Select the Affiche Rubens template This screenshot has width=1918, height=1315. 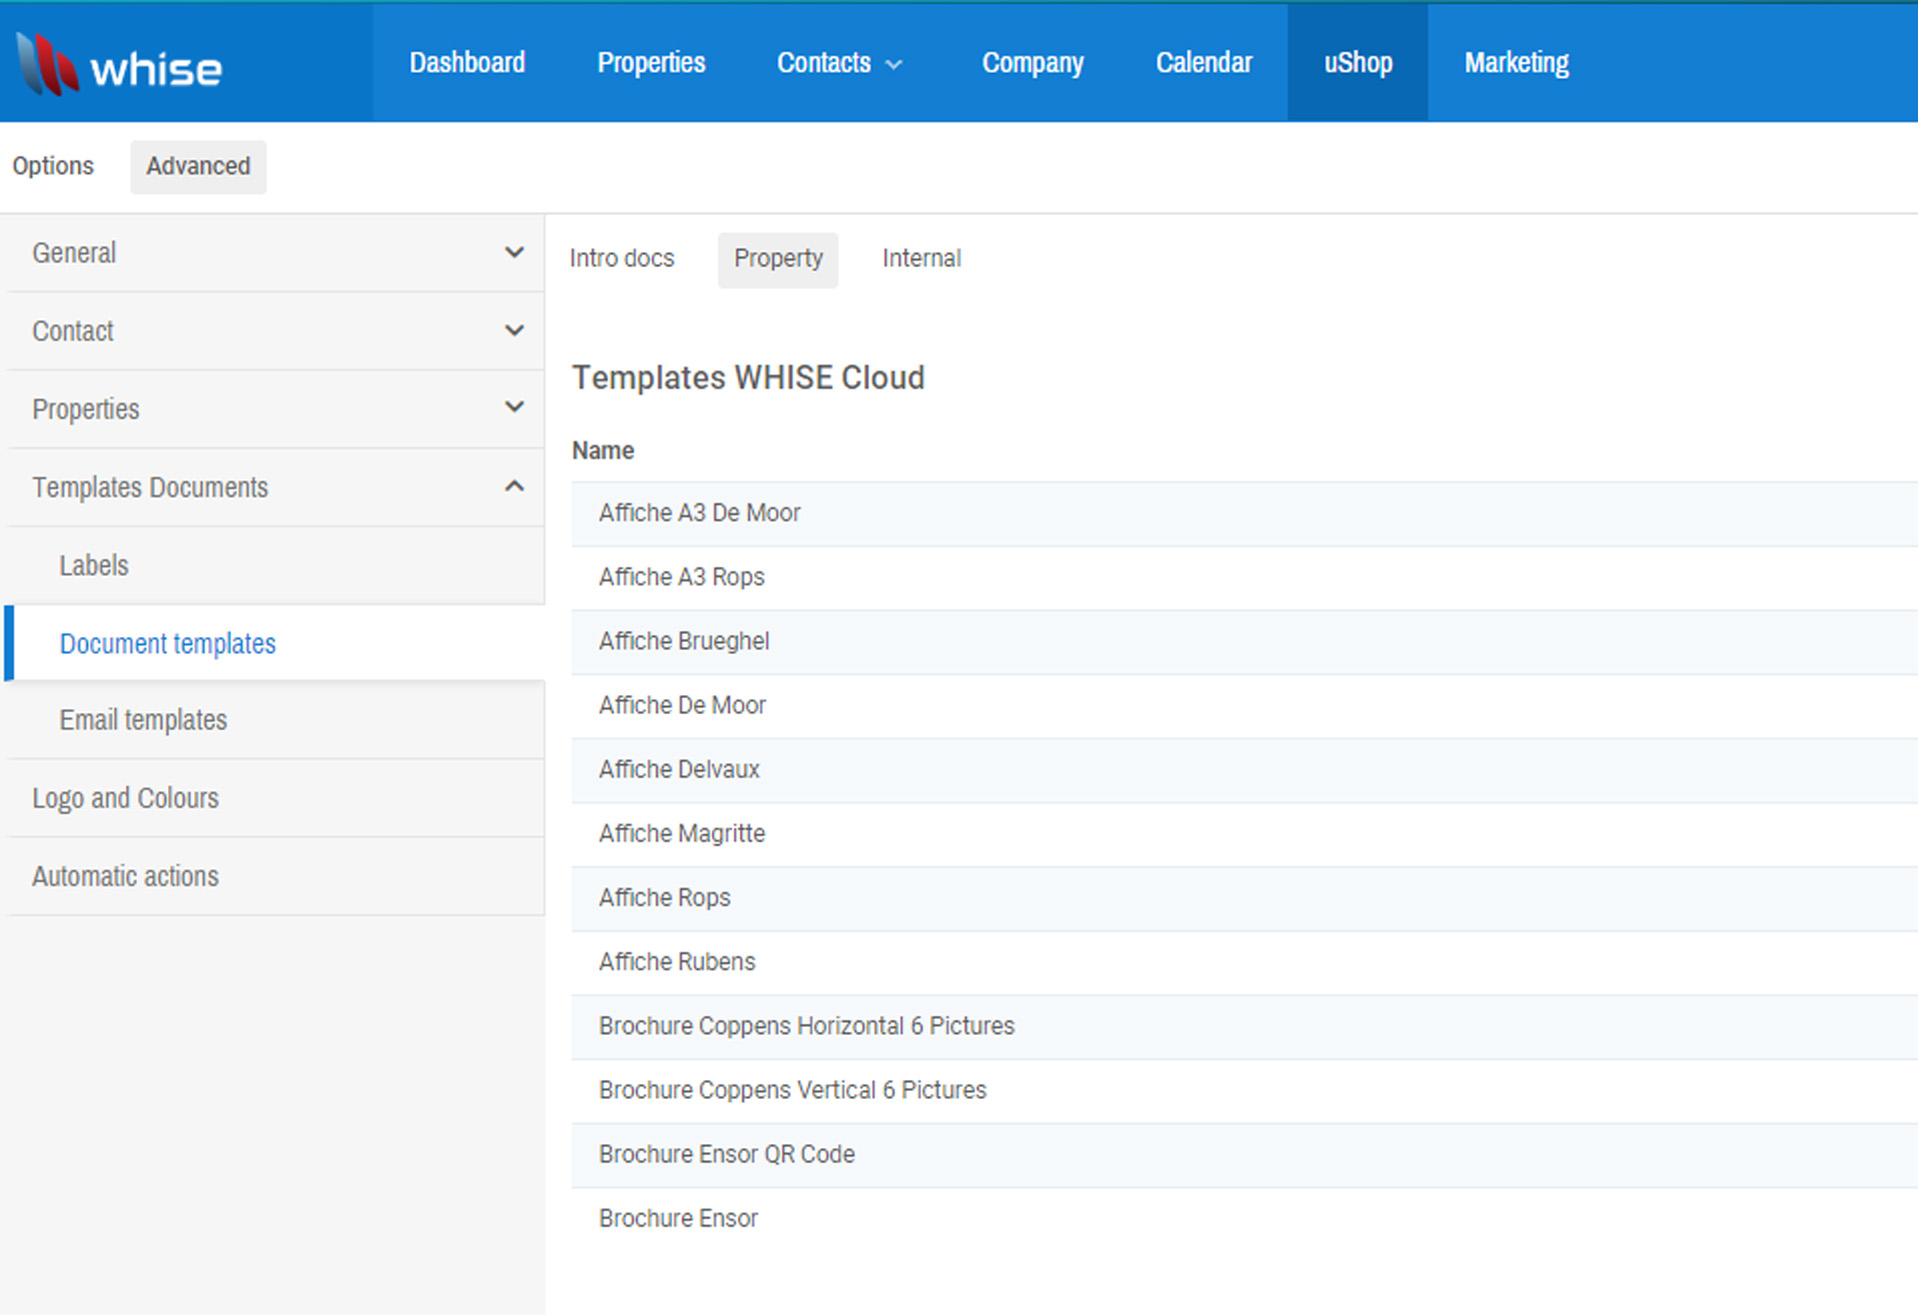click(x=1244, y=961)
